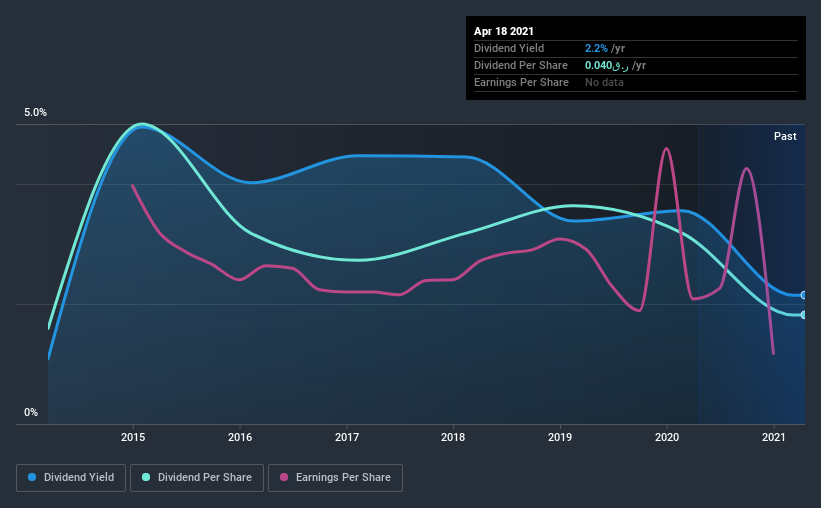Click the teal Dividend Per Share endpoint marker
Screen dimensions: 821x508
803,315
